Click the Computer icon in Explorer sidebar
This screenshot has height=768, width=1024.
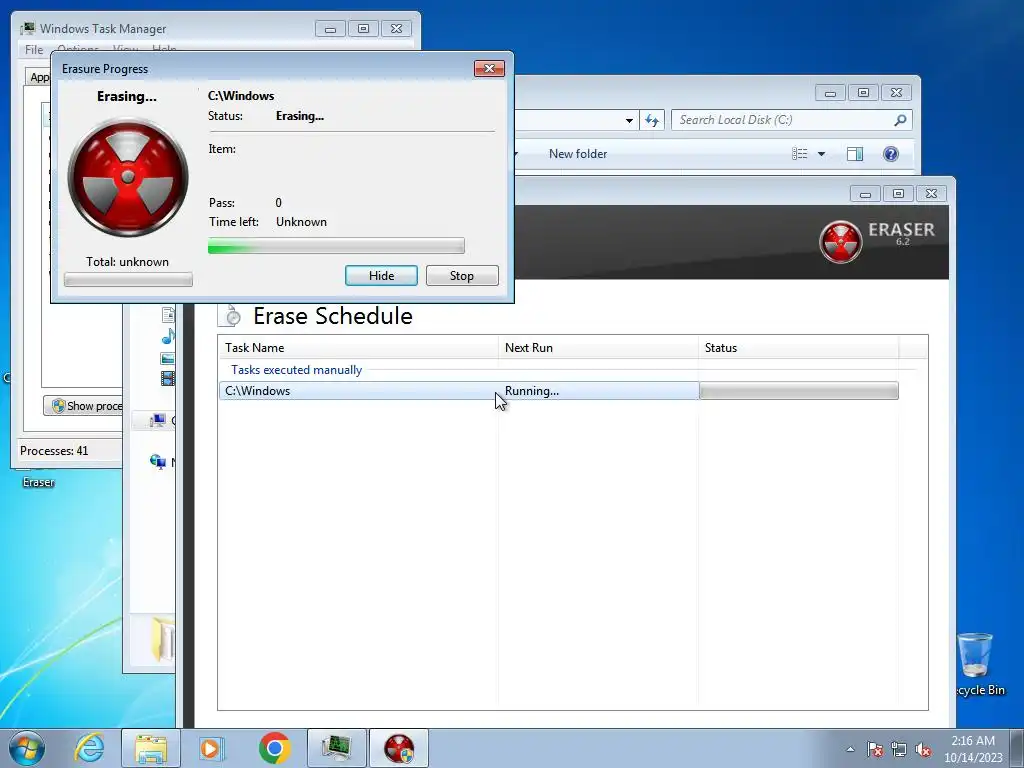point(157,421)
